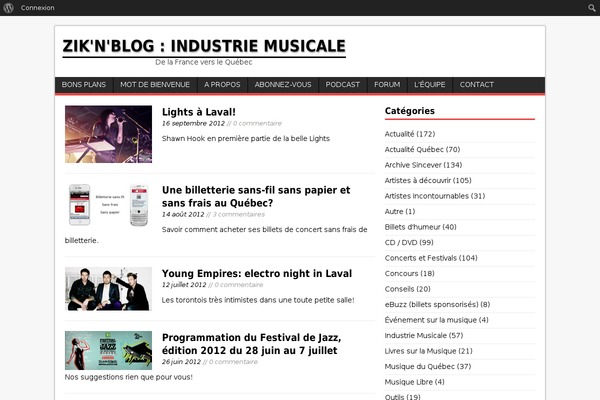Open Industrie Musicale (57) category
The height and width of the screenshot is (400, 600).
click(x=424, y=336)
